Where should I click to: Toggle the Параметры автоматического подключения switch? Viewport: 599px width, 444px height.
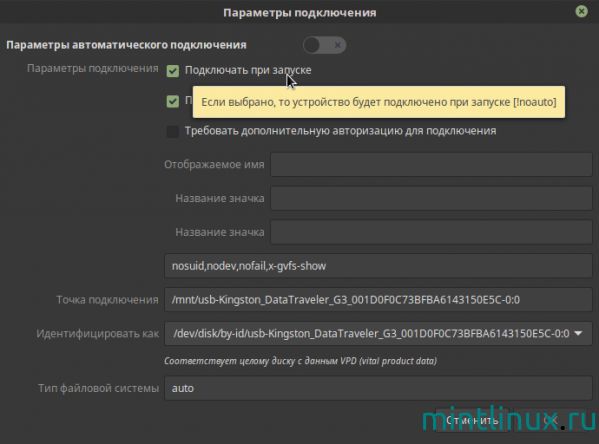(x=324, y=45)
